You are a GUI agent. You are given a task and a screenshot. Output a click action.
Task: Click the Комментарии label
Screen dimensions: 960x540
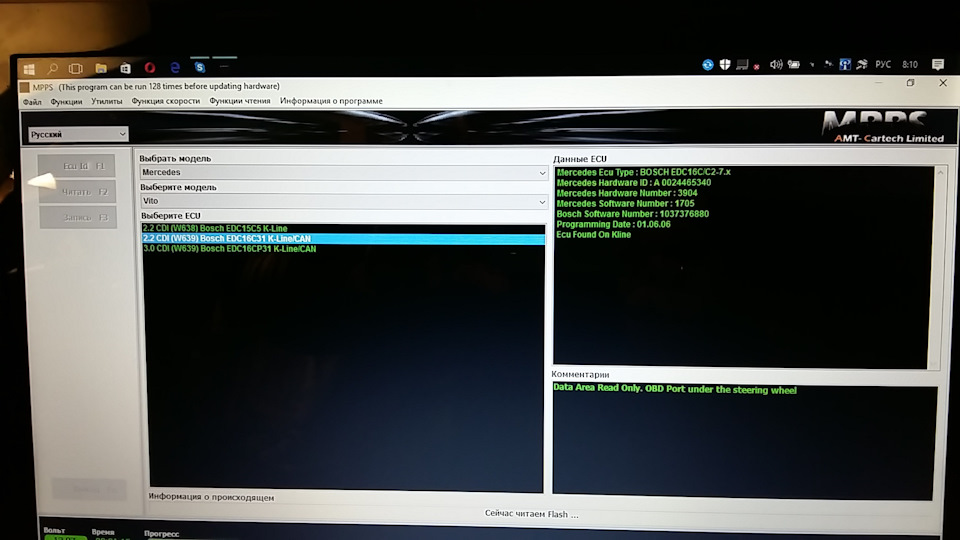click(580, 374)
